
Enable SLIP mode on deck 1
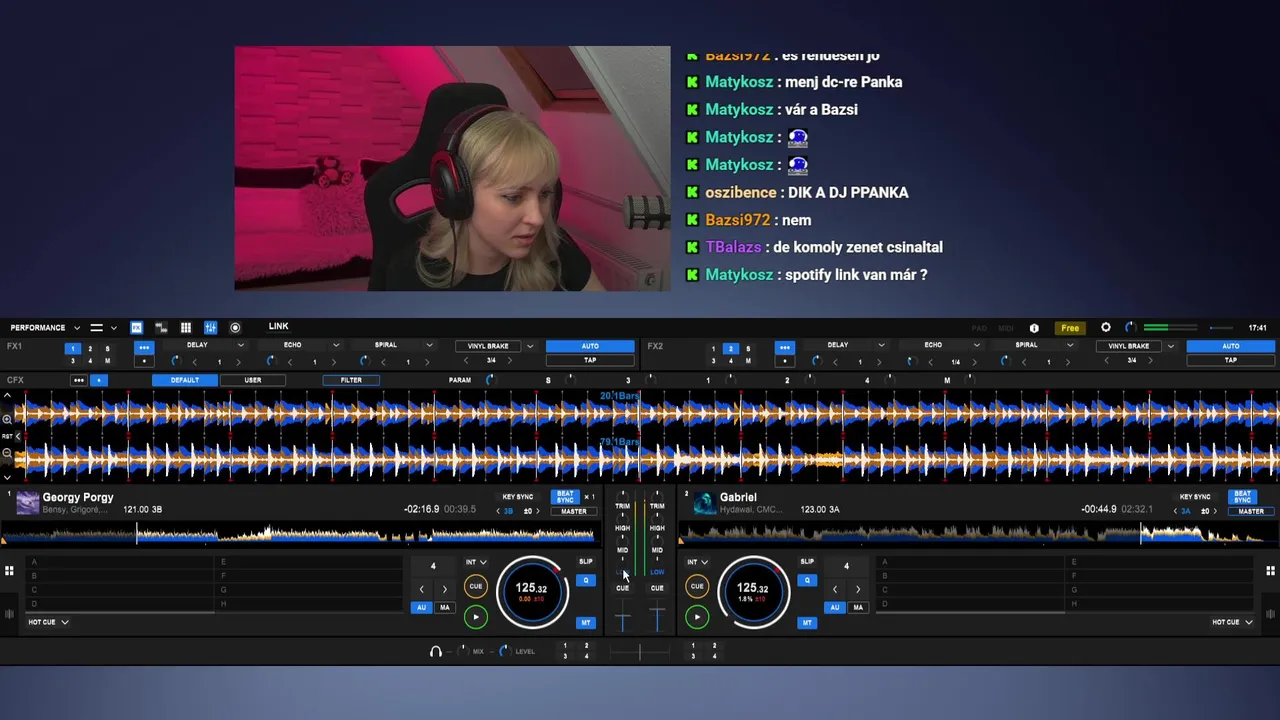click(586, 561)
